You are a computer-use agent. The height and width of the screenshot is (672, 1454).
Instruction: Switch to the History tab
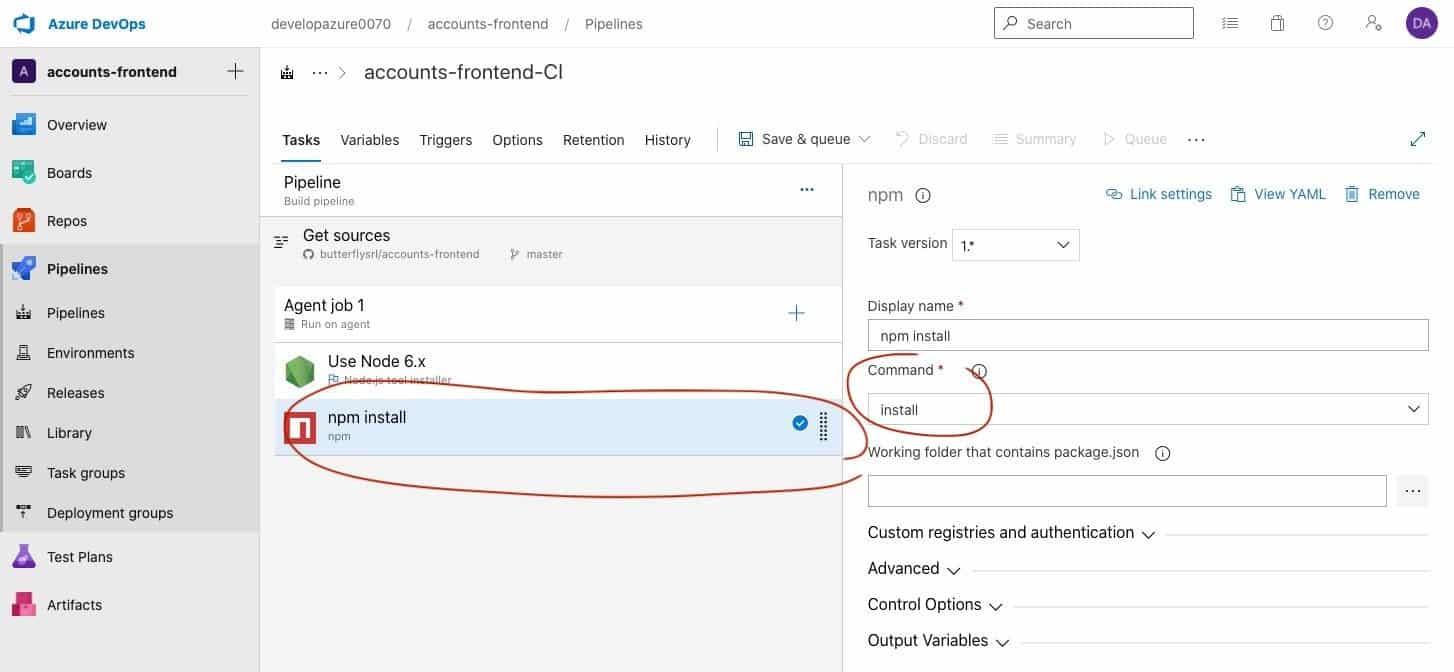click(x=667, y=140)
